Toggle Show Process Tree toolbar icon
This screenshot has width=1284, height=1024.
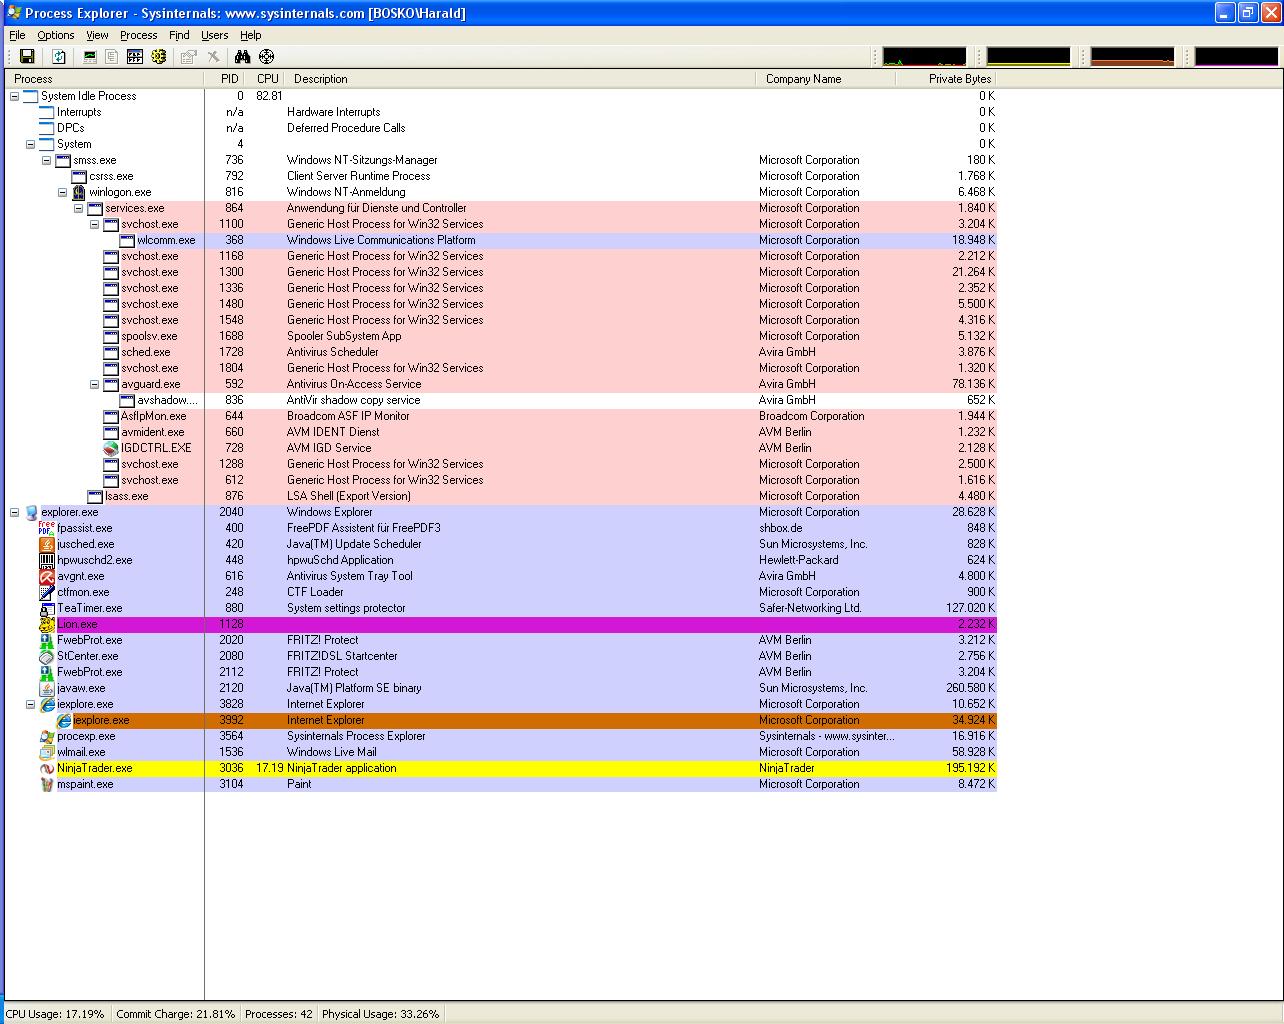[112, 57]
